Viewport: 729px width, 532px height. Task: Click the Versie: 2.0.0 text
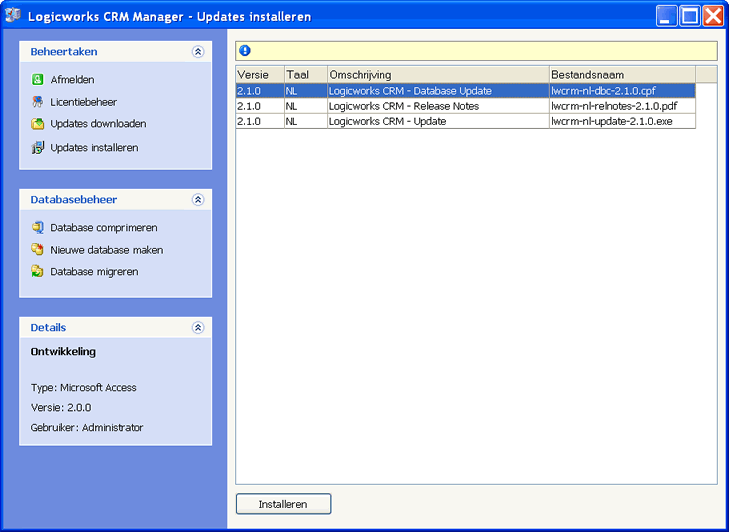pyautogui.click(x=61, y=407)
